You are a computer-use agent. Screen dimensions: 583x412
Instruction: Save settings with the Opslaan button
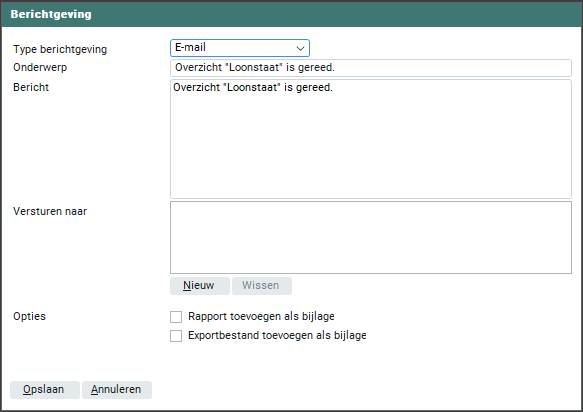[45, 390]
